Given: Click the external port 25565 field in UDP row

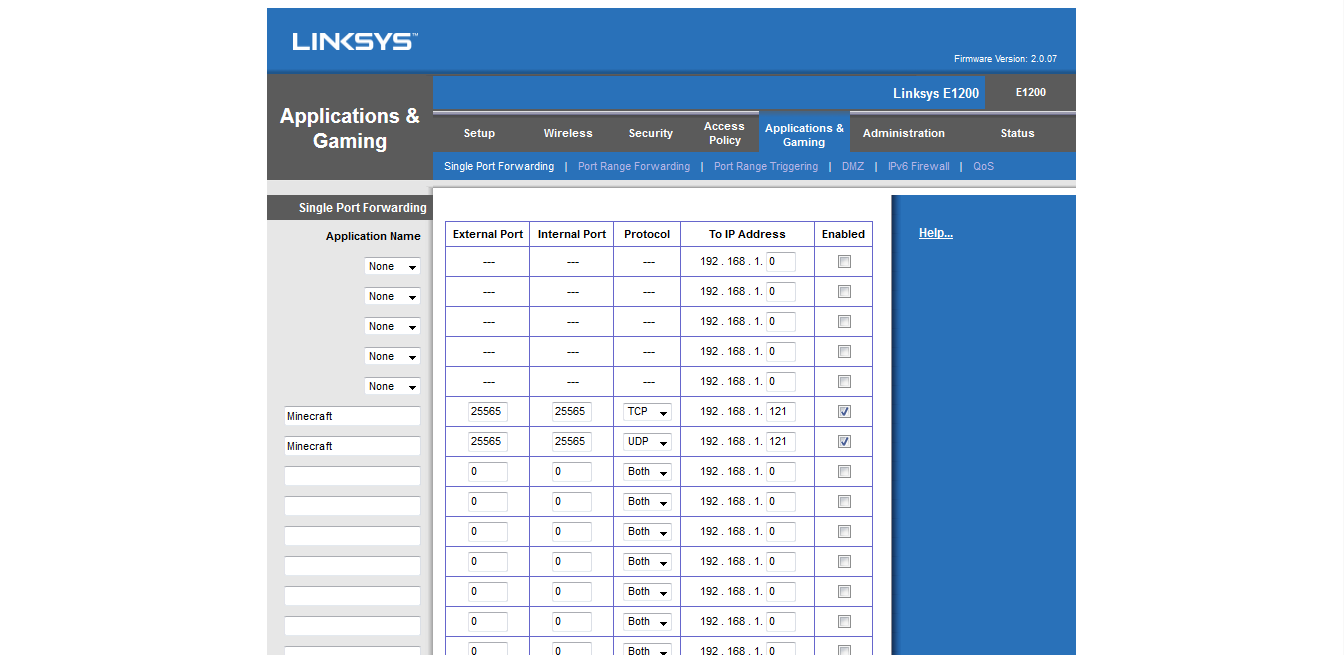Looking at the screenshot, I should click(x=488, y=441).
